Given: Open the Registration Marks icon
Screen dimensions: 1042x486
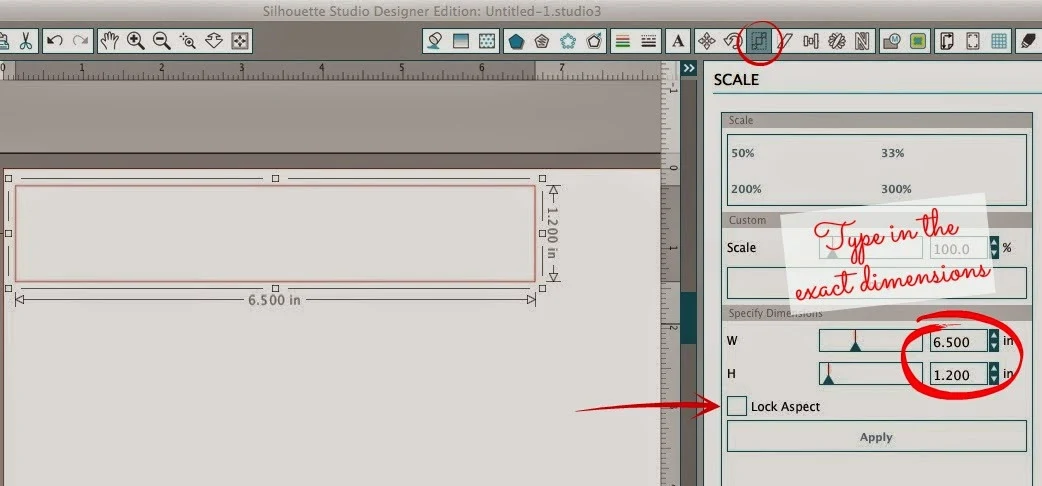Looking at the screenshot, I should click(x=972, y=41).
